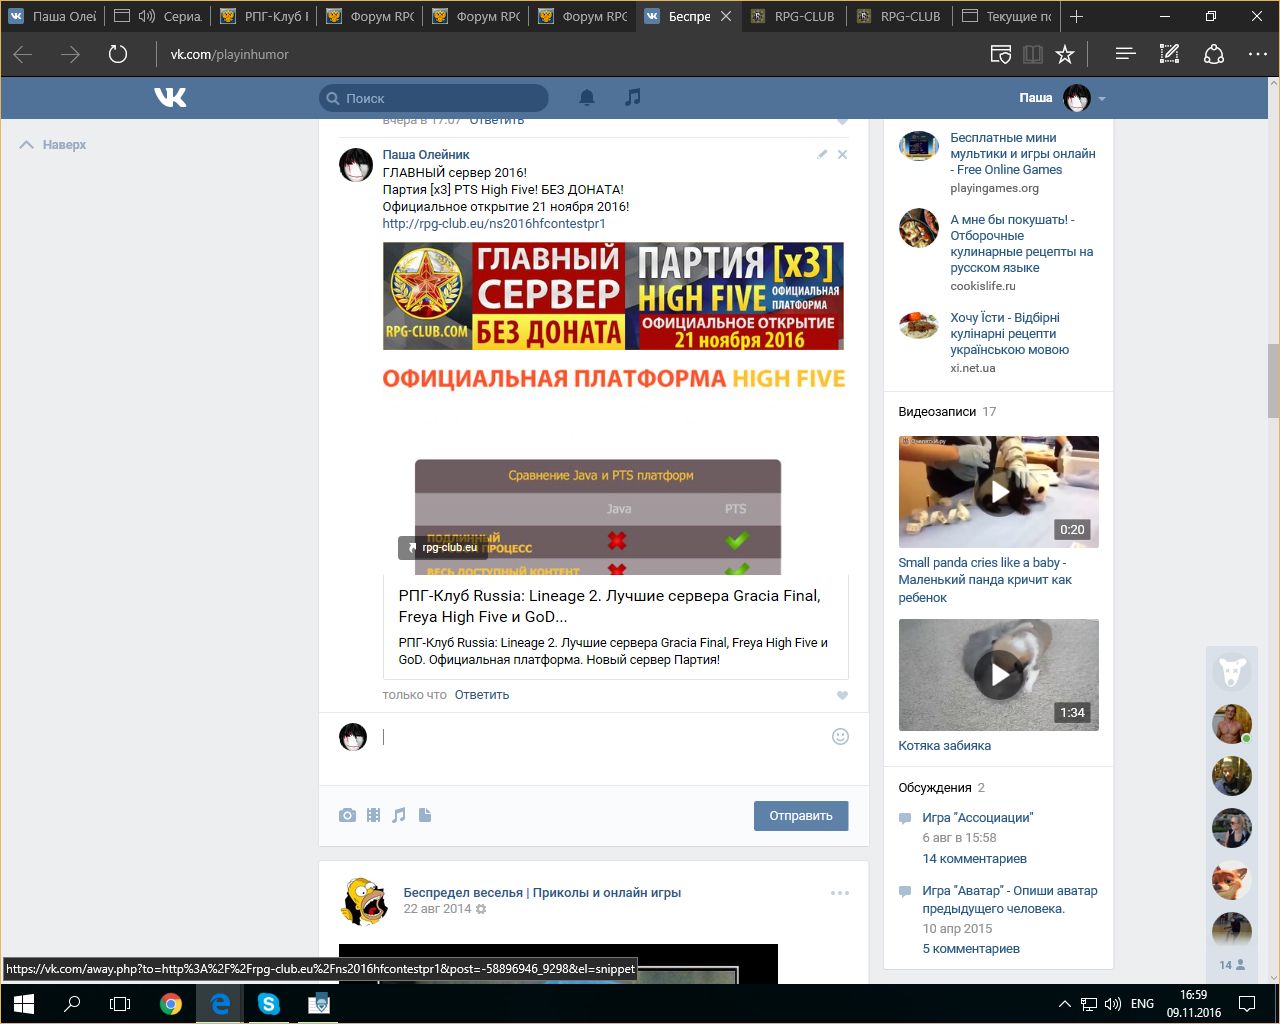Open the Видеозаписи section header
This screenshot has width=1280, height=1024.
point(937,411)
